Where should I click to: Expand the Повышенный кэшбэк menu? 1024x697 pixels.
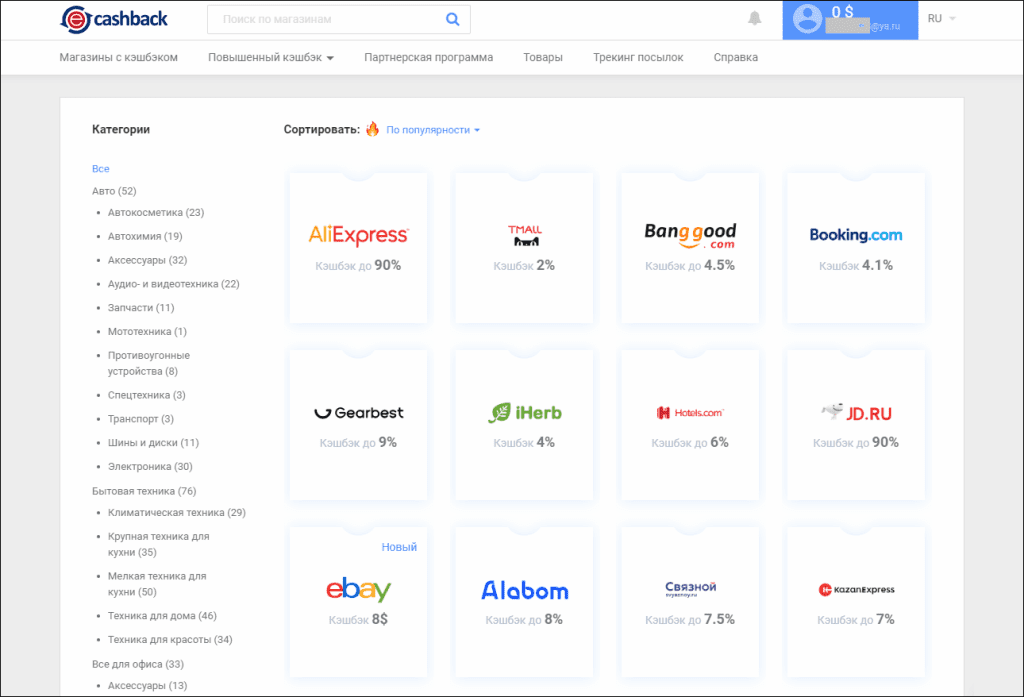point(270,58)
